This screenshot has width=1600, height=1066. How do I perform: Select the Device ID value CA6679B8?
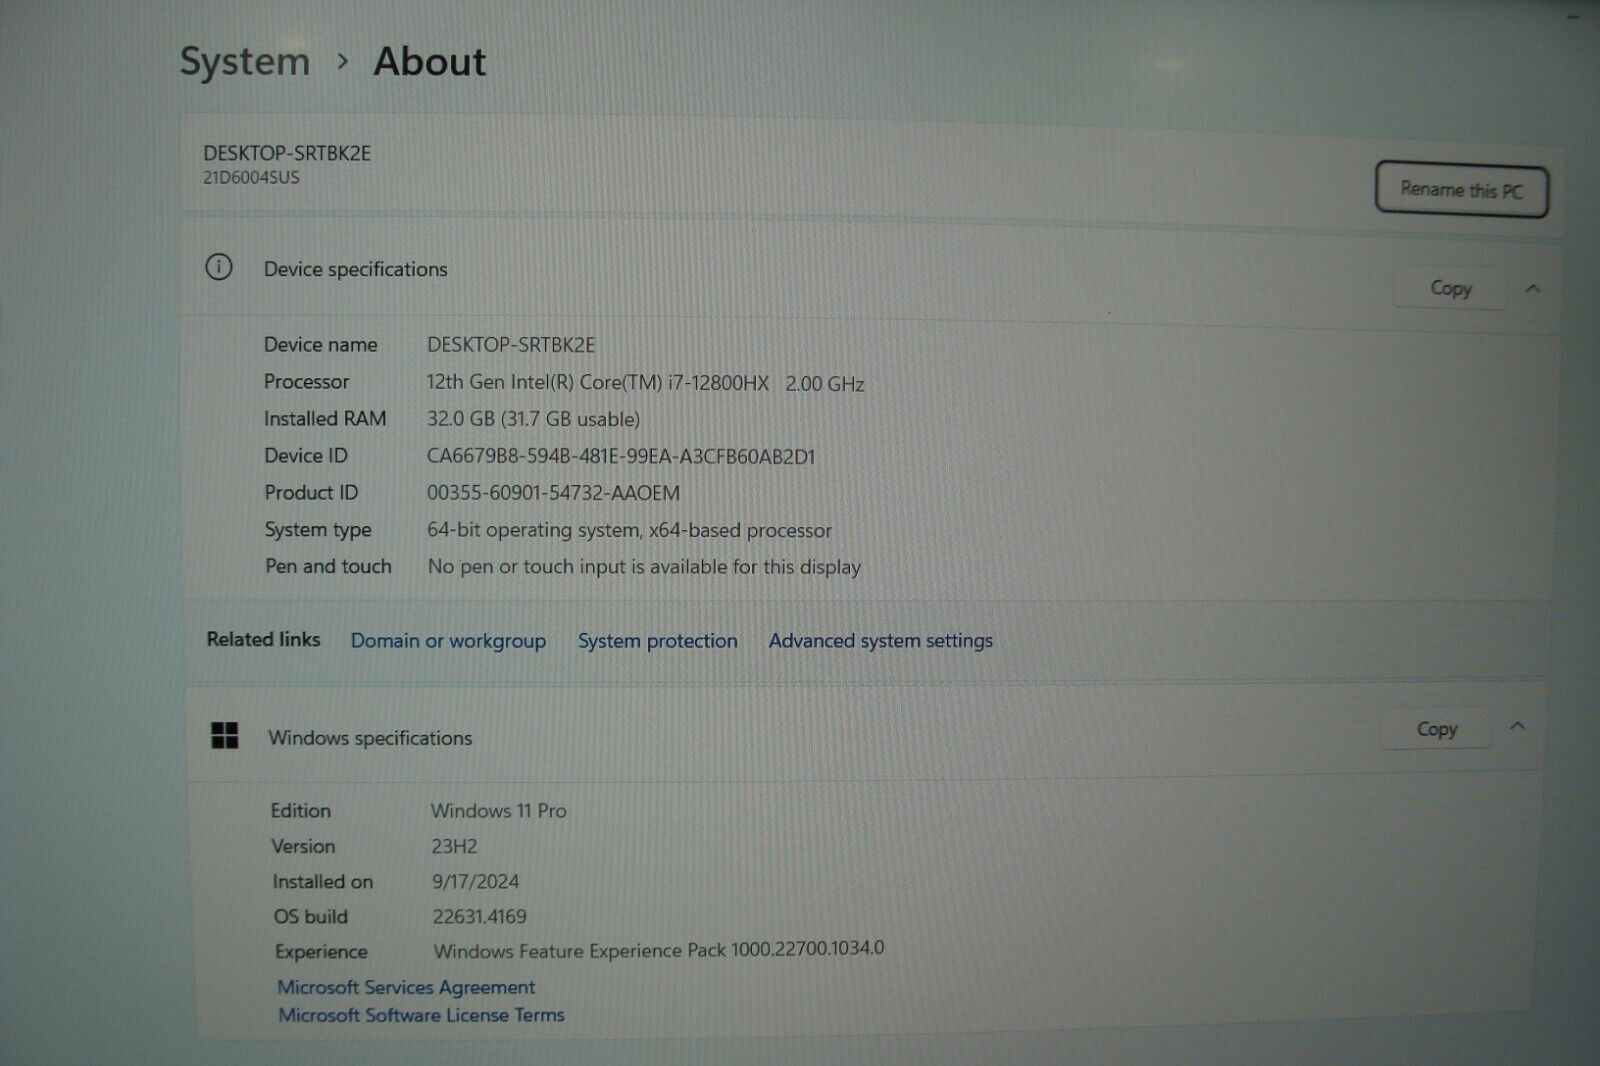(x=621, y=456)
